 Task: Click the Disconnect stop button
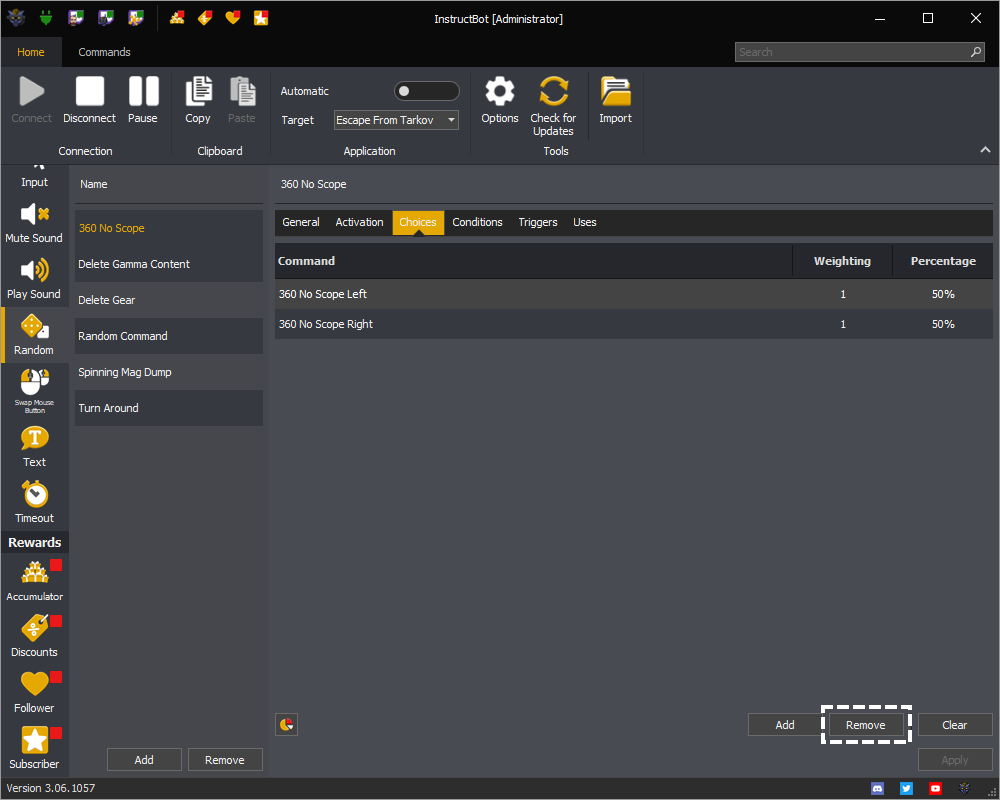pos(89,100)
